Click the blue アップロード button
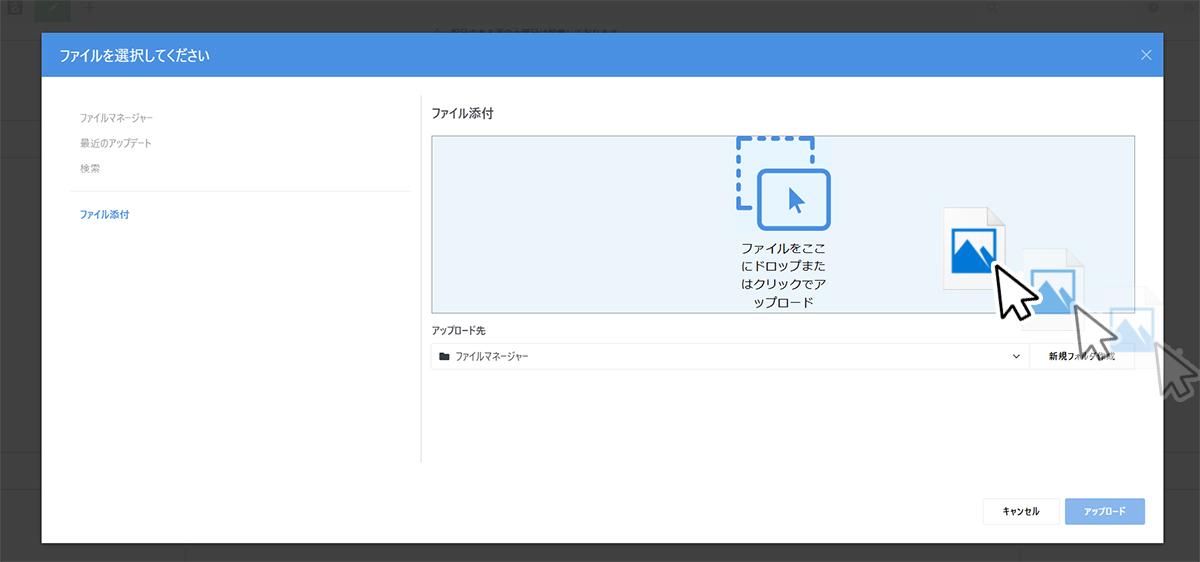Image resolution: width=1200 pixels, height=562 pixels. [x=1105, y=511]
